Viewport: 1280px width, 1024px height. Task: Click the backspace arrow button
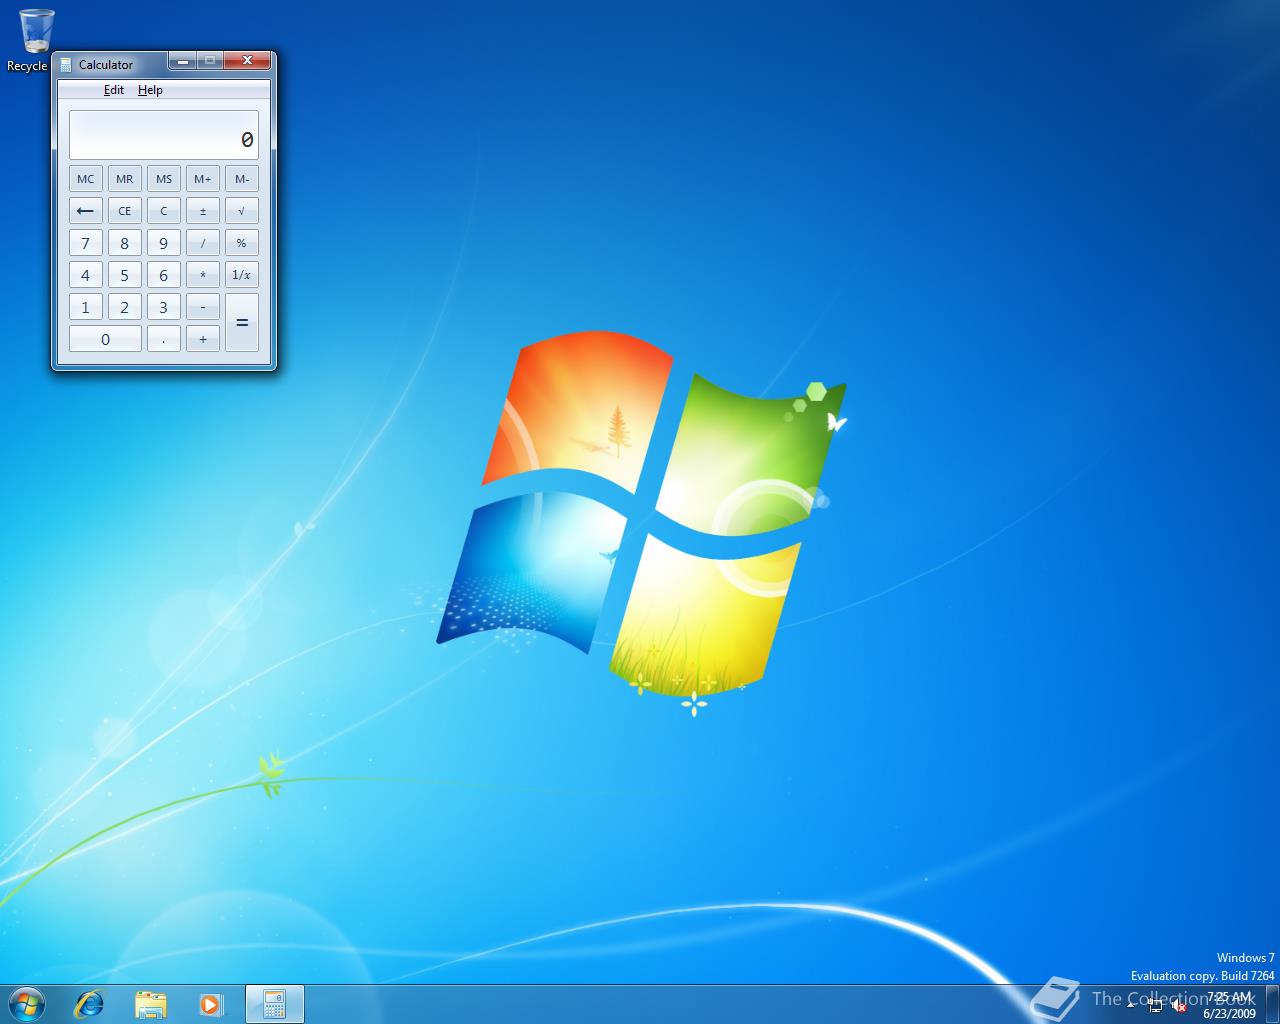click(x=86, y=211)
